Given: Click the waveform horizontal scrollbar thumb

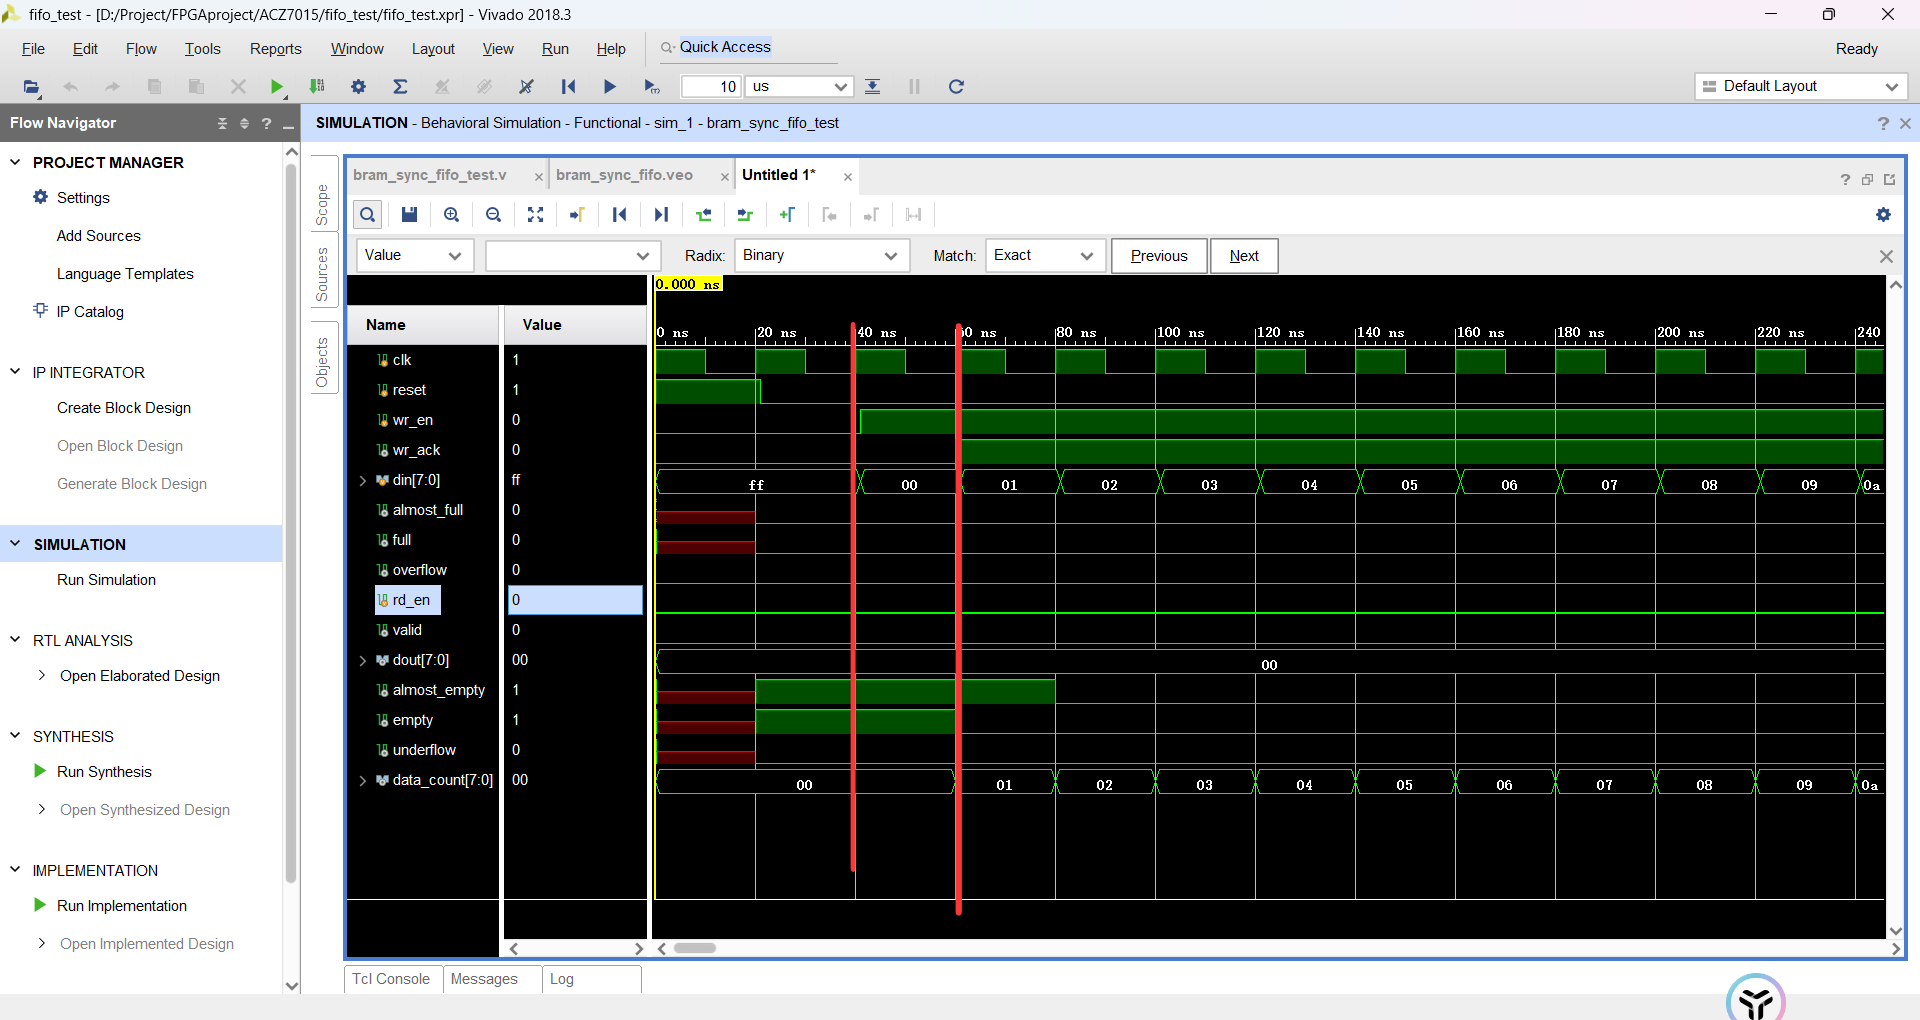Looking at the screenshot, I should [x=695, y=948].
